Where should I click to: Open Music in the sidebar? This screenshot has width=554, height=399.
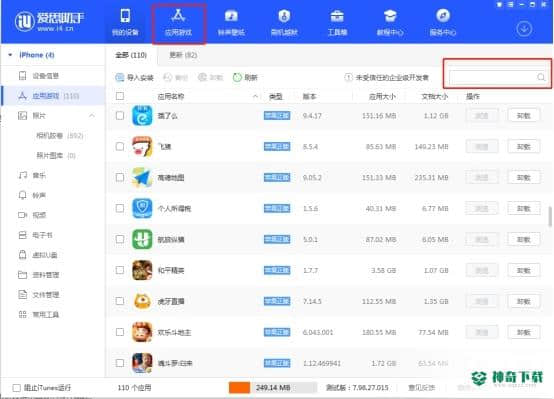(x=53, y=175)
